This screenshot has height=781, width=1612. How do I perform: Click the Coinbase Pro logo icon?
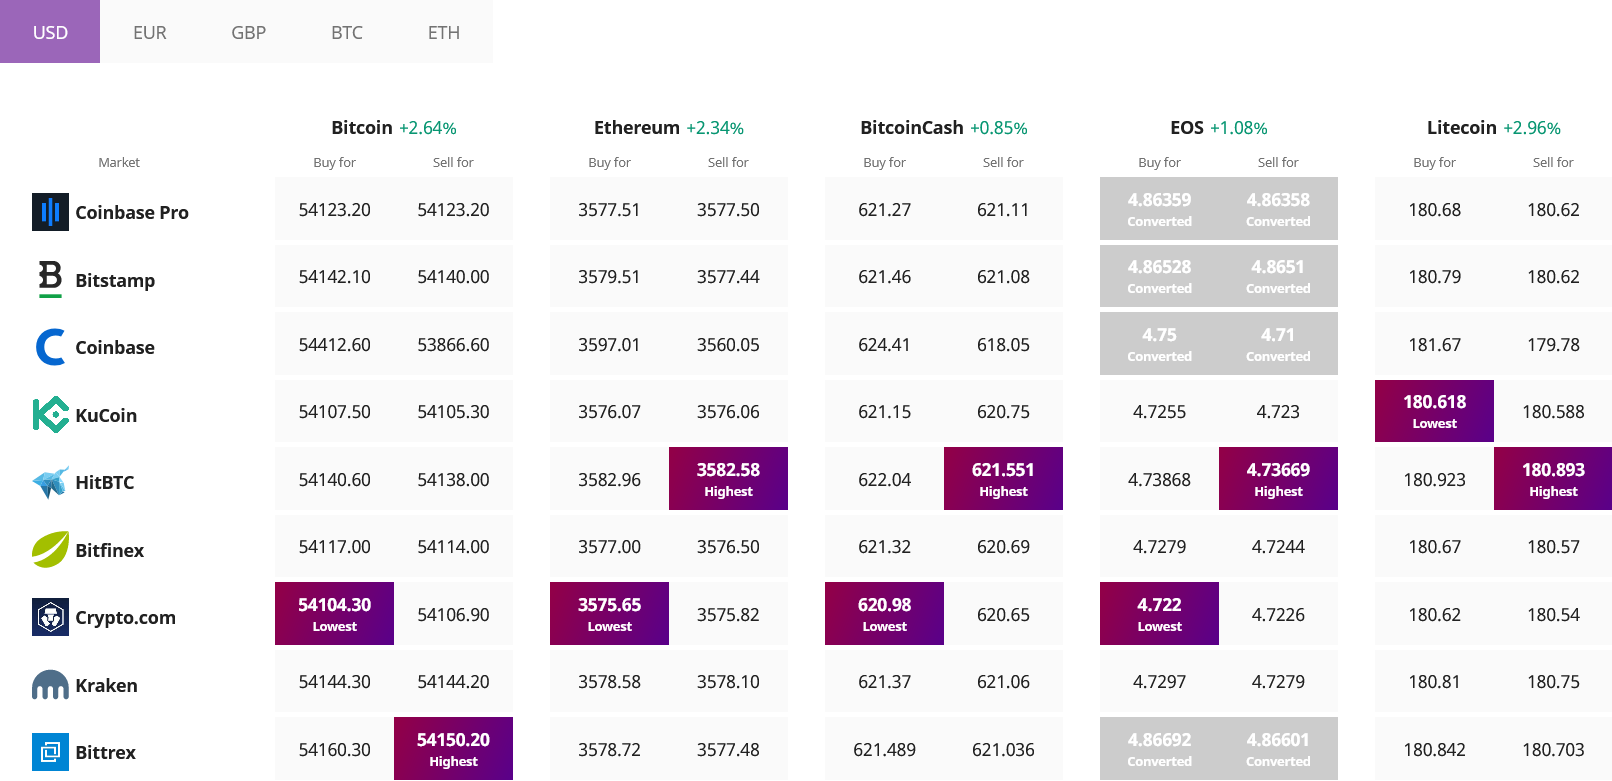(50, 212)
